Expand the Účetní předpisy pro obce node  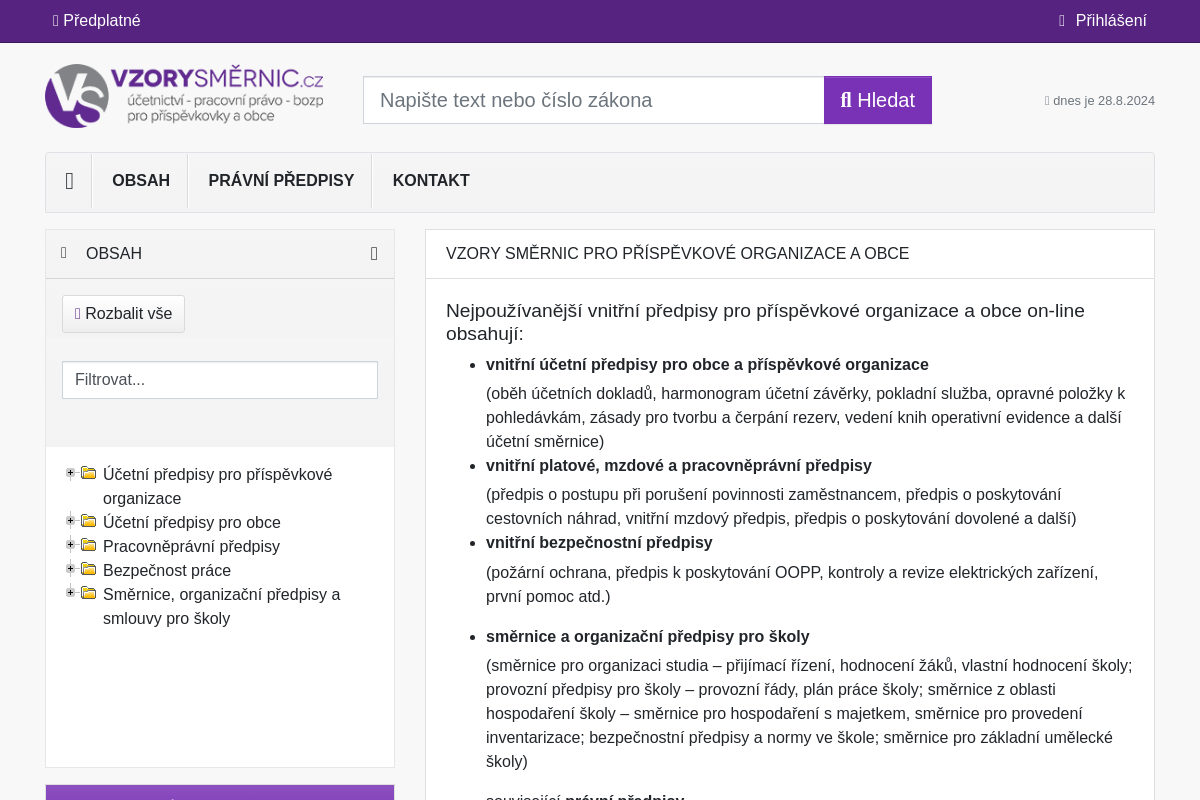(70, 521)
